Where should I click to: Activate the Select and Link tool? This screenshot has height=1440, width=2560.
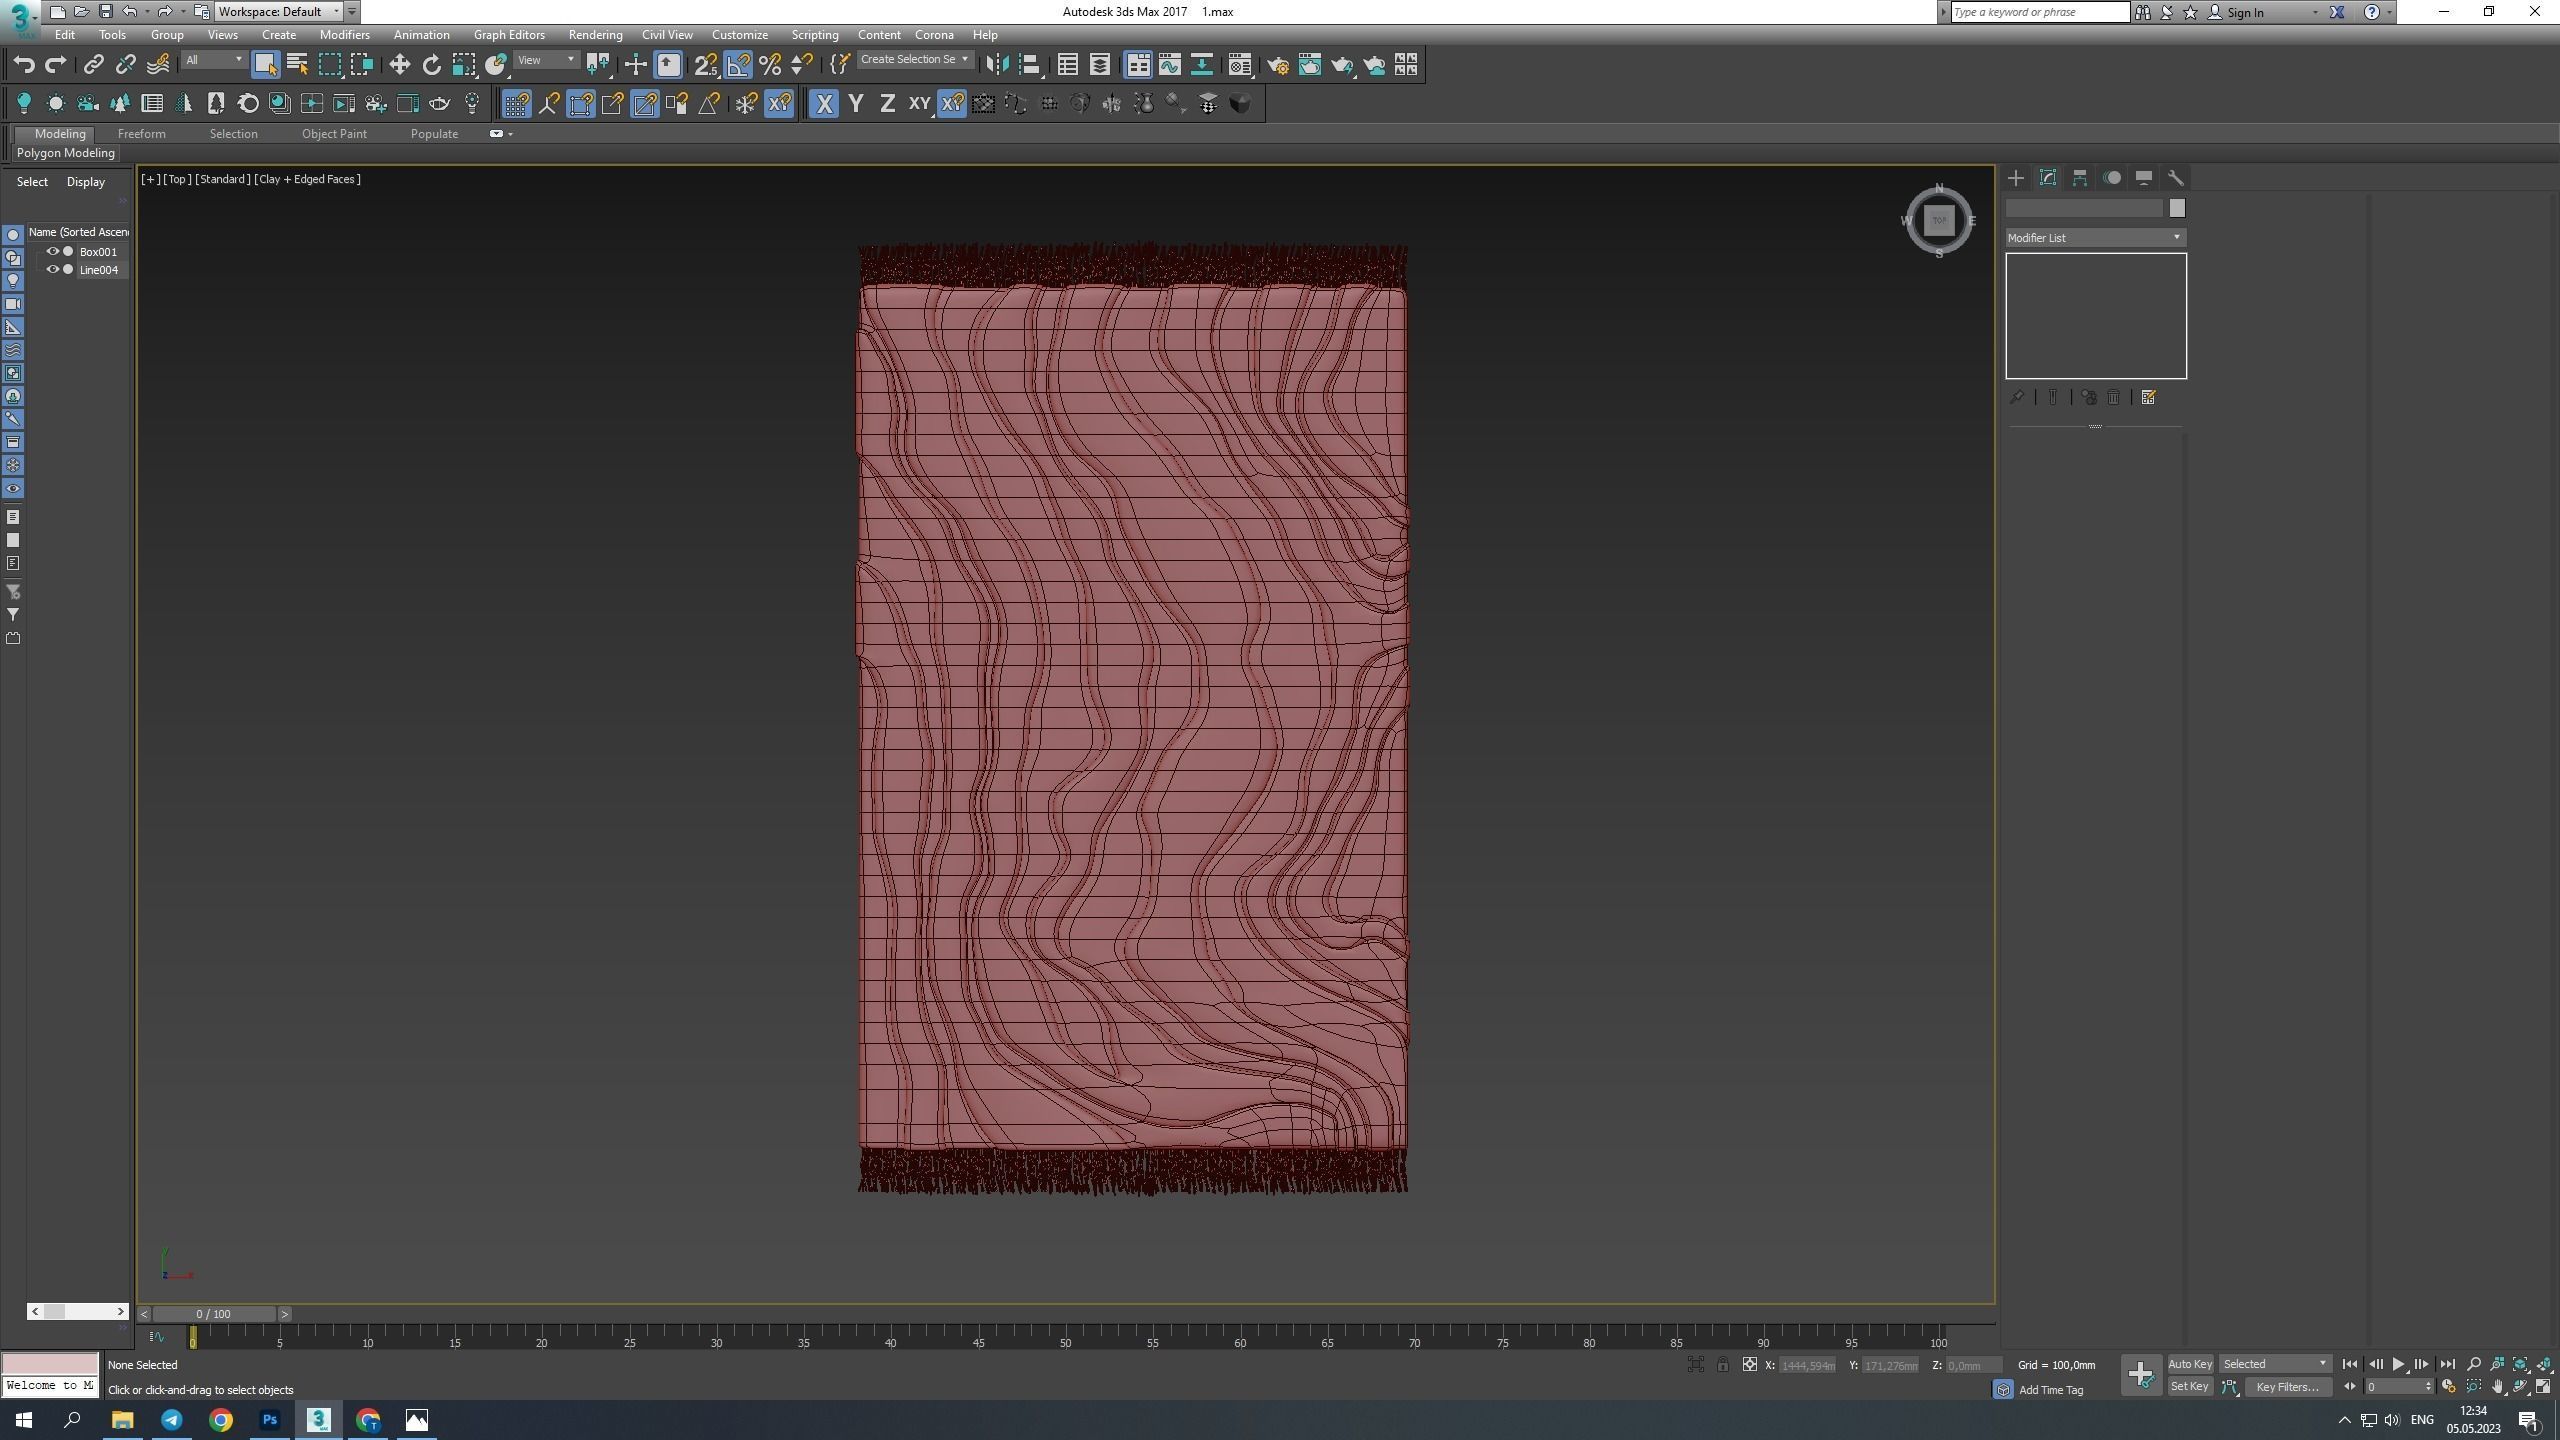(x=93, y=65)
